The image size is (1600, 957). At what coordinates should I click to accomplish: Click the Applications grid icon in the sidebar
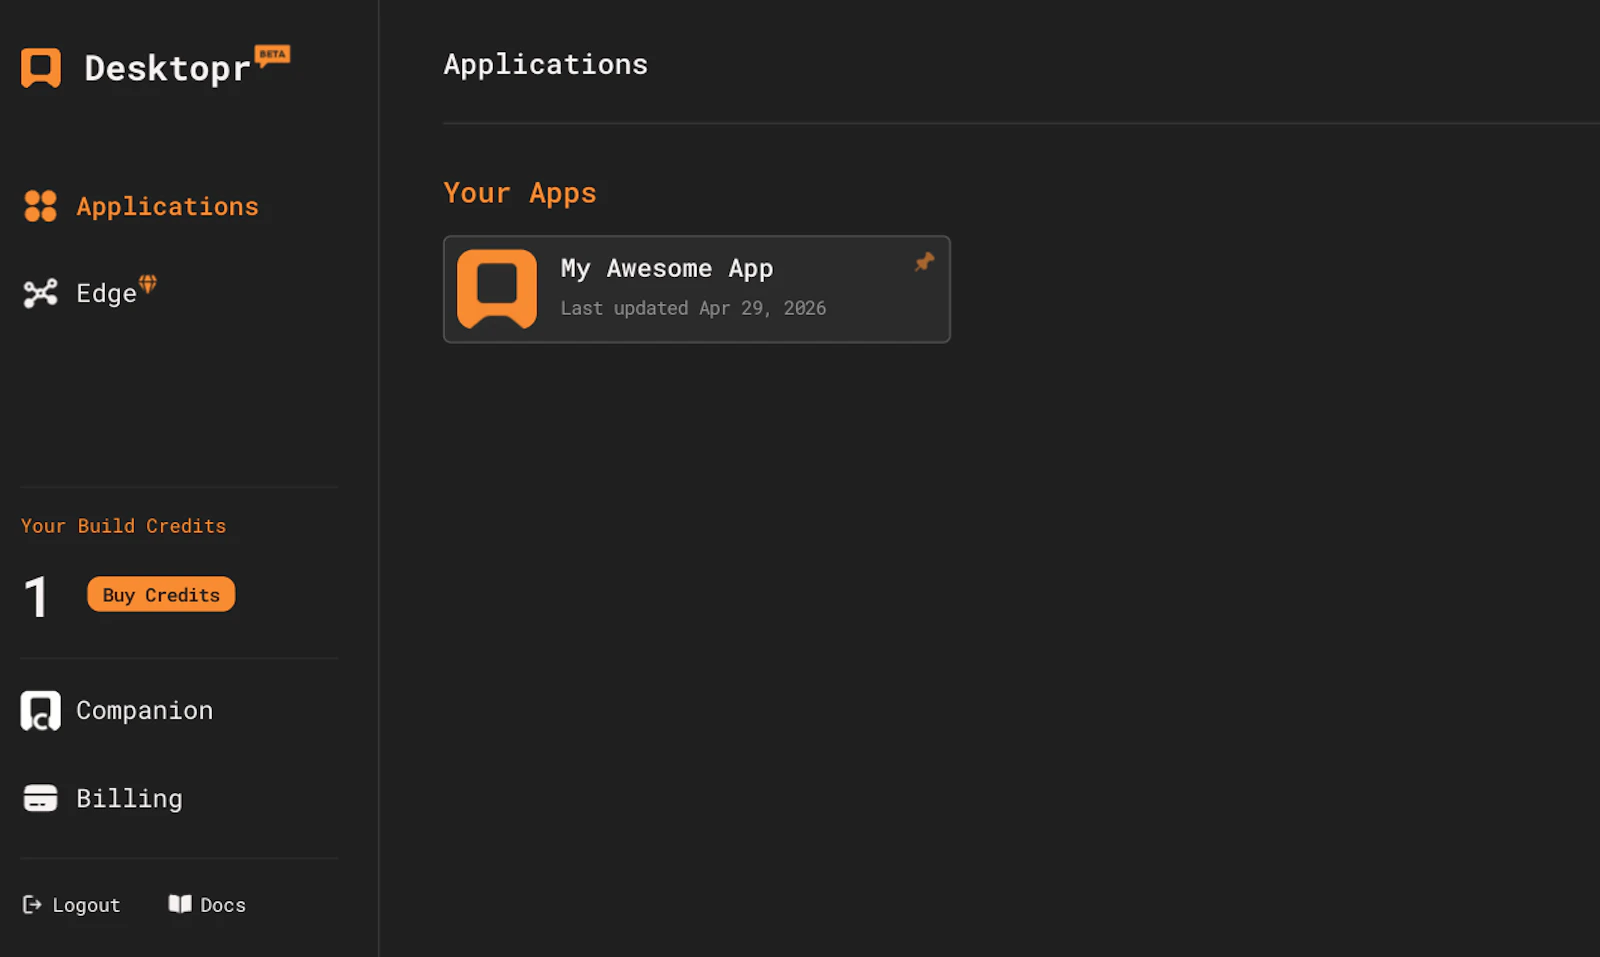(x=40, y=206)
